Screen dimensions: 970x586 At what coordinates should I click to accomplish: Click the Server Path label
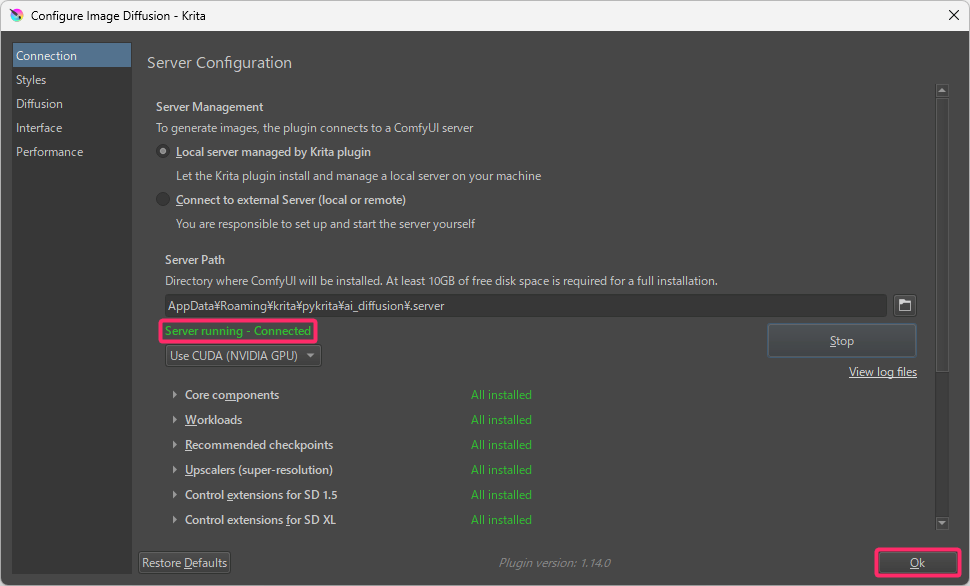pos(195,260)
